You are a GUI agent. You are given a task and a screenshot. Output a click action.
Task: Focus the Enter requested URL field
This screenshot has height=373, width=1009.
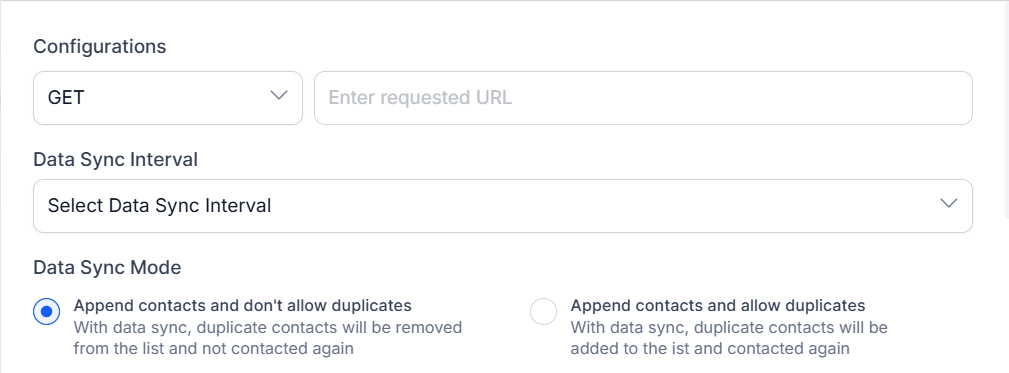(643, 98)
